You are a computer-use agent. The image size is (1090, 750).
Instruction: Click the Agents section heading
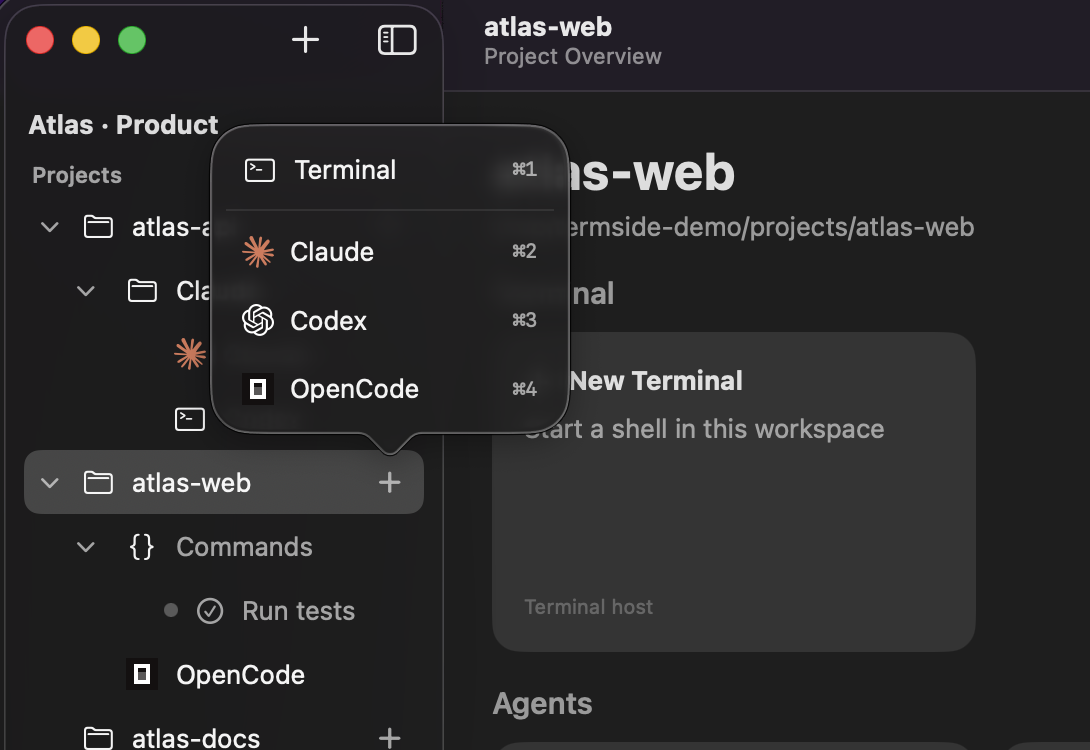pos(542,703)
